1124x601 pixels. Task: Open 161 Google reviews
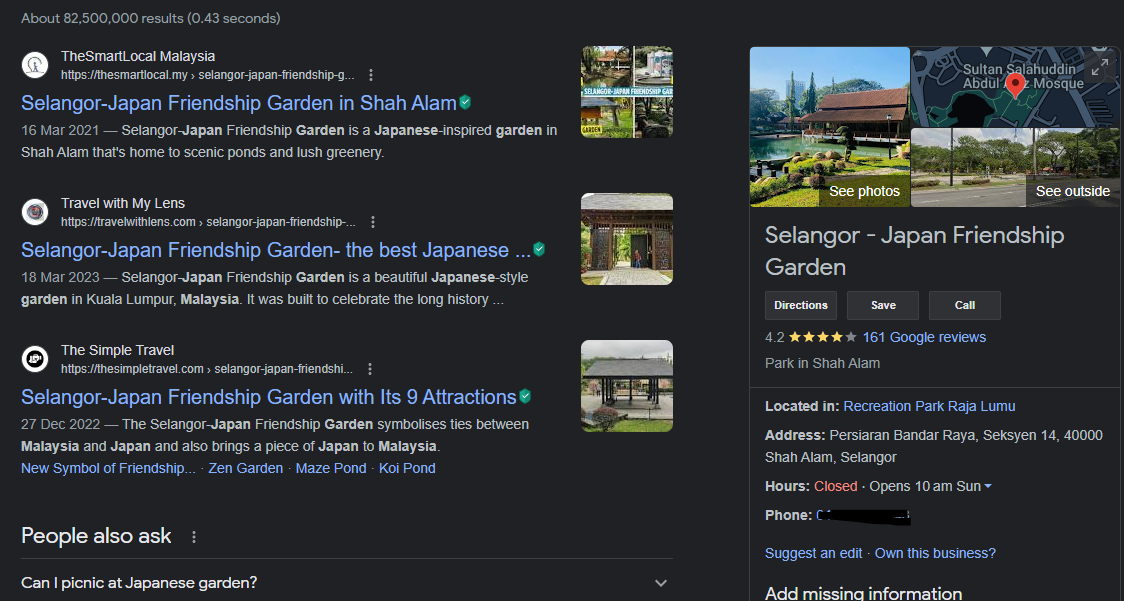pyautogui.click(x=924, y=337)
